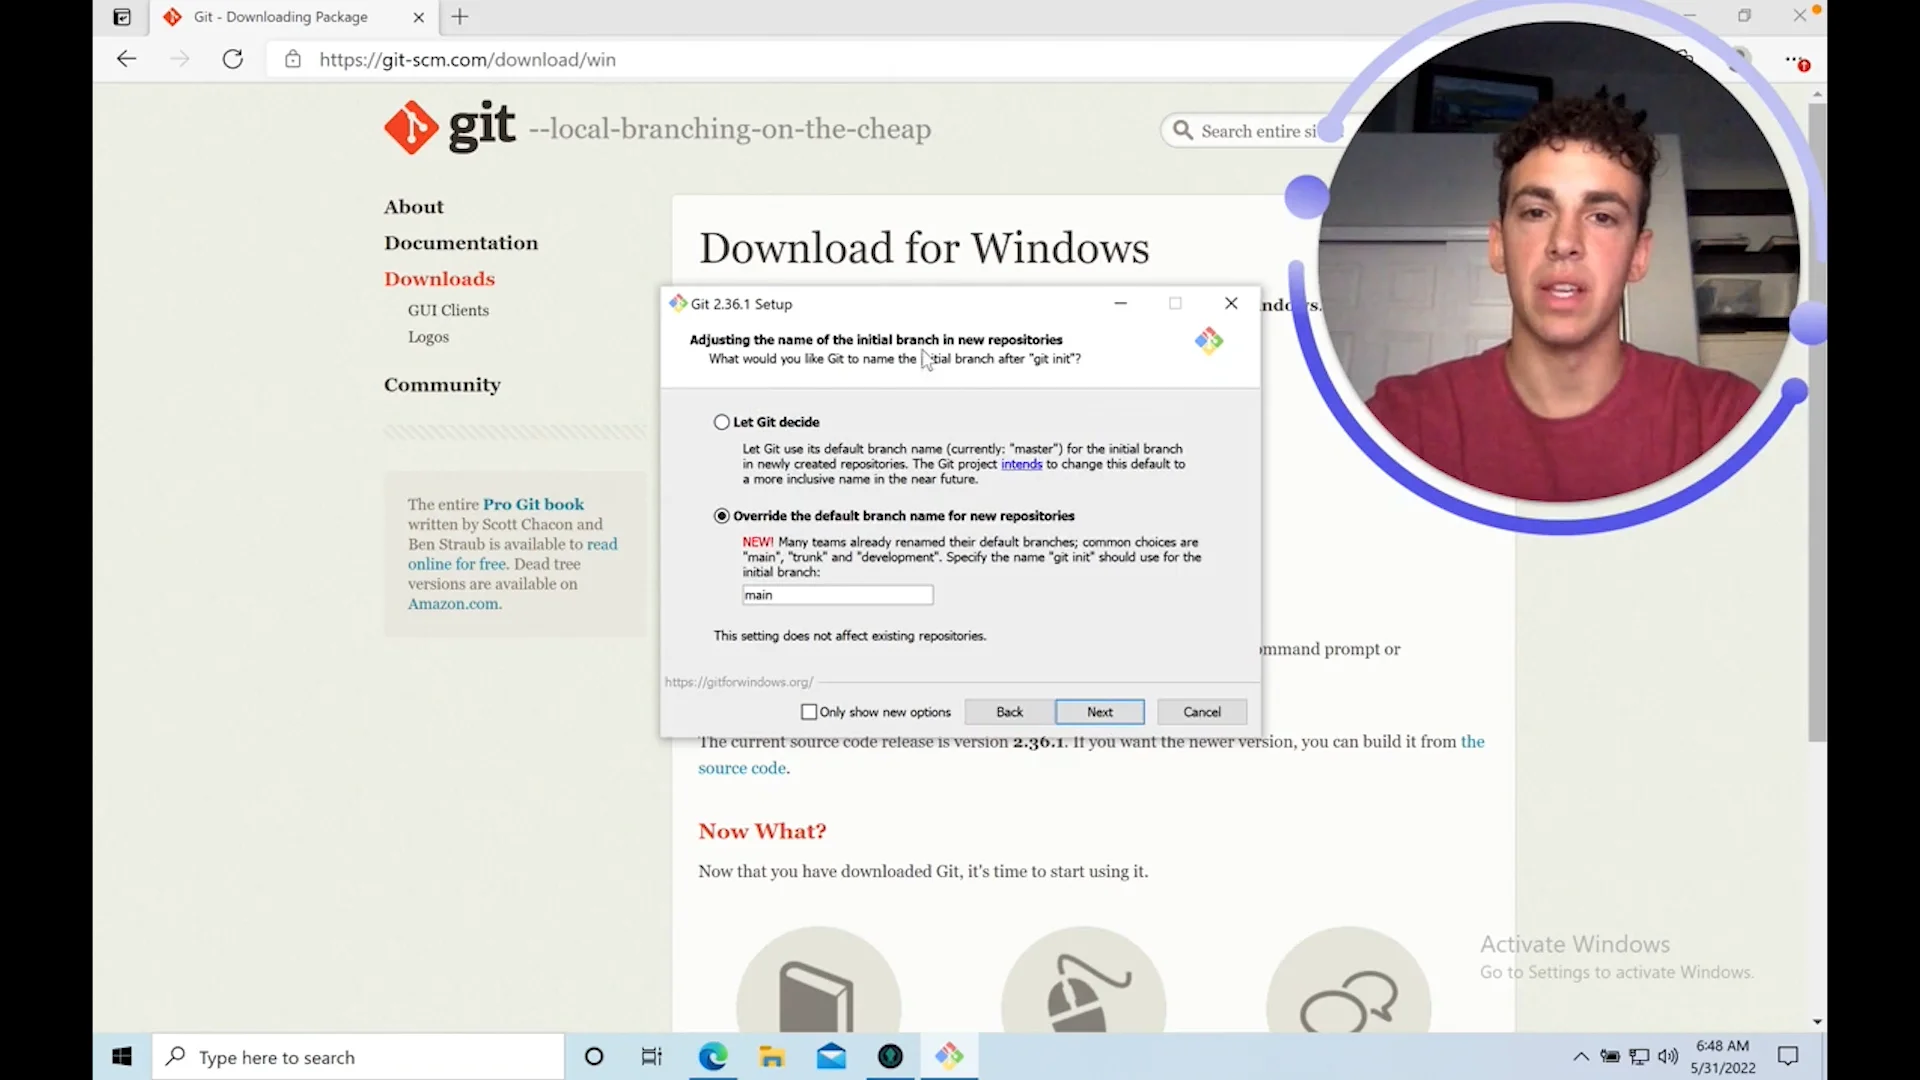Select Override the default branch name option
Viewport: 1920px width, 1080px height.
tap(722, 516)
